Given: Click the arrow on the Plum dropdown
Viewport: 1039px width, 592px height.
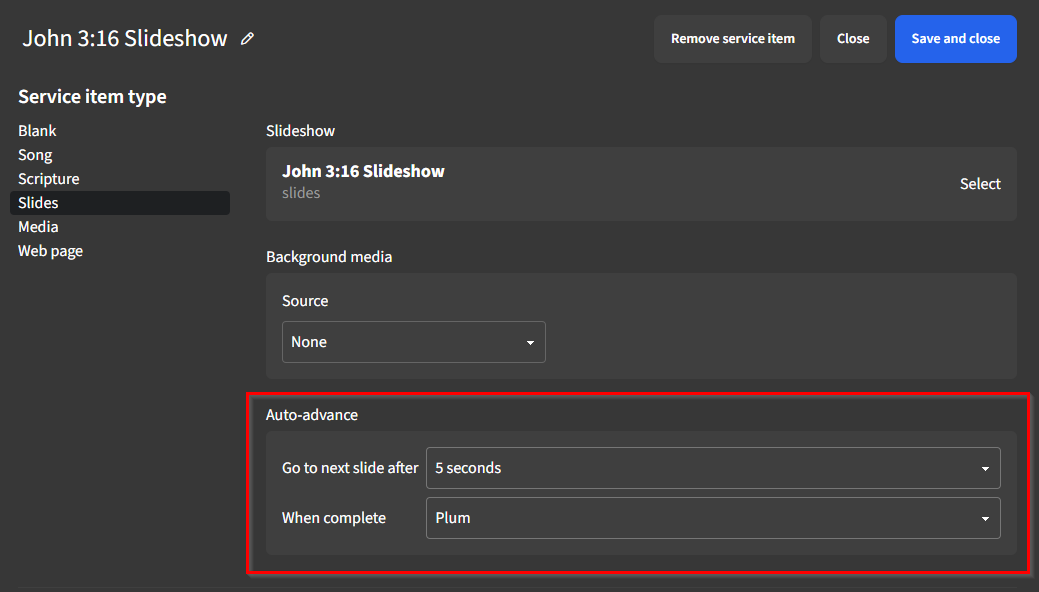Looking at the screenshot, I should [986, 518].
